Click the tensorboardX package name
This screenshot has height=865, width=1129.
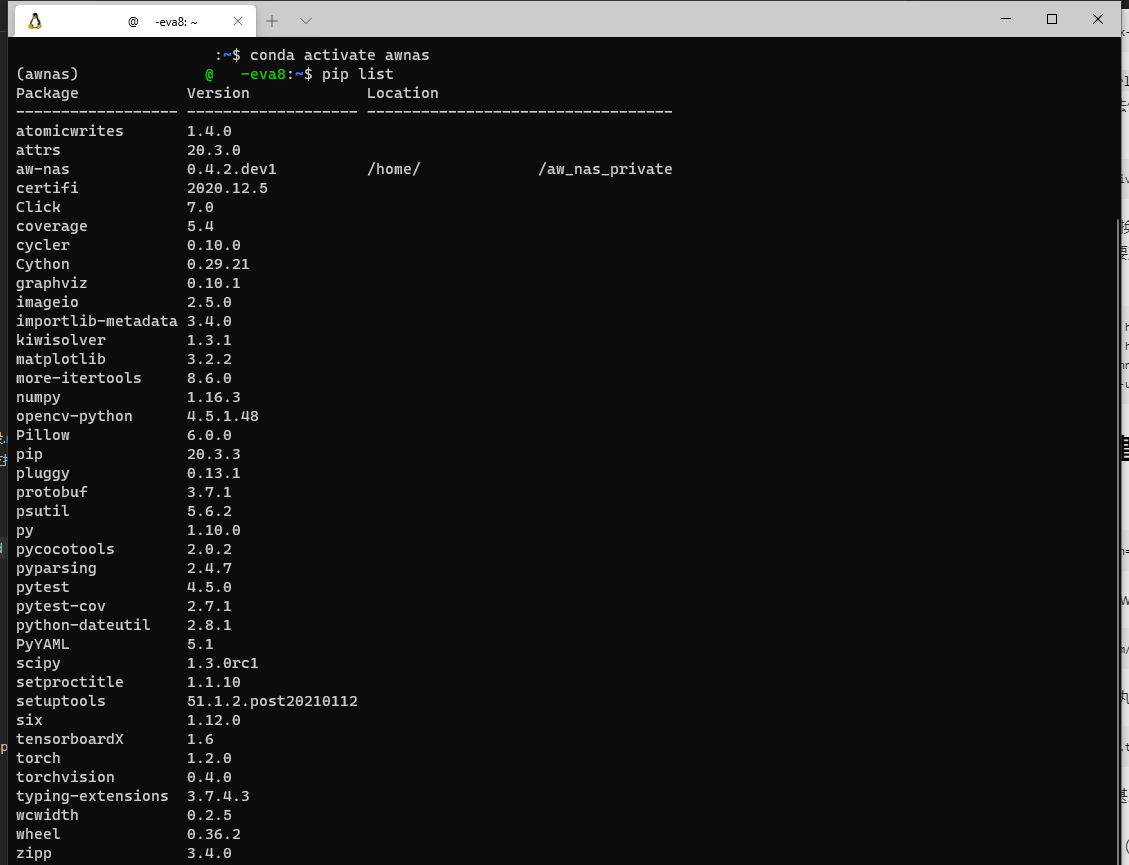click(x=70, y=739)
